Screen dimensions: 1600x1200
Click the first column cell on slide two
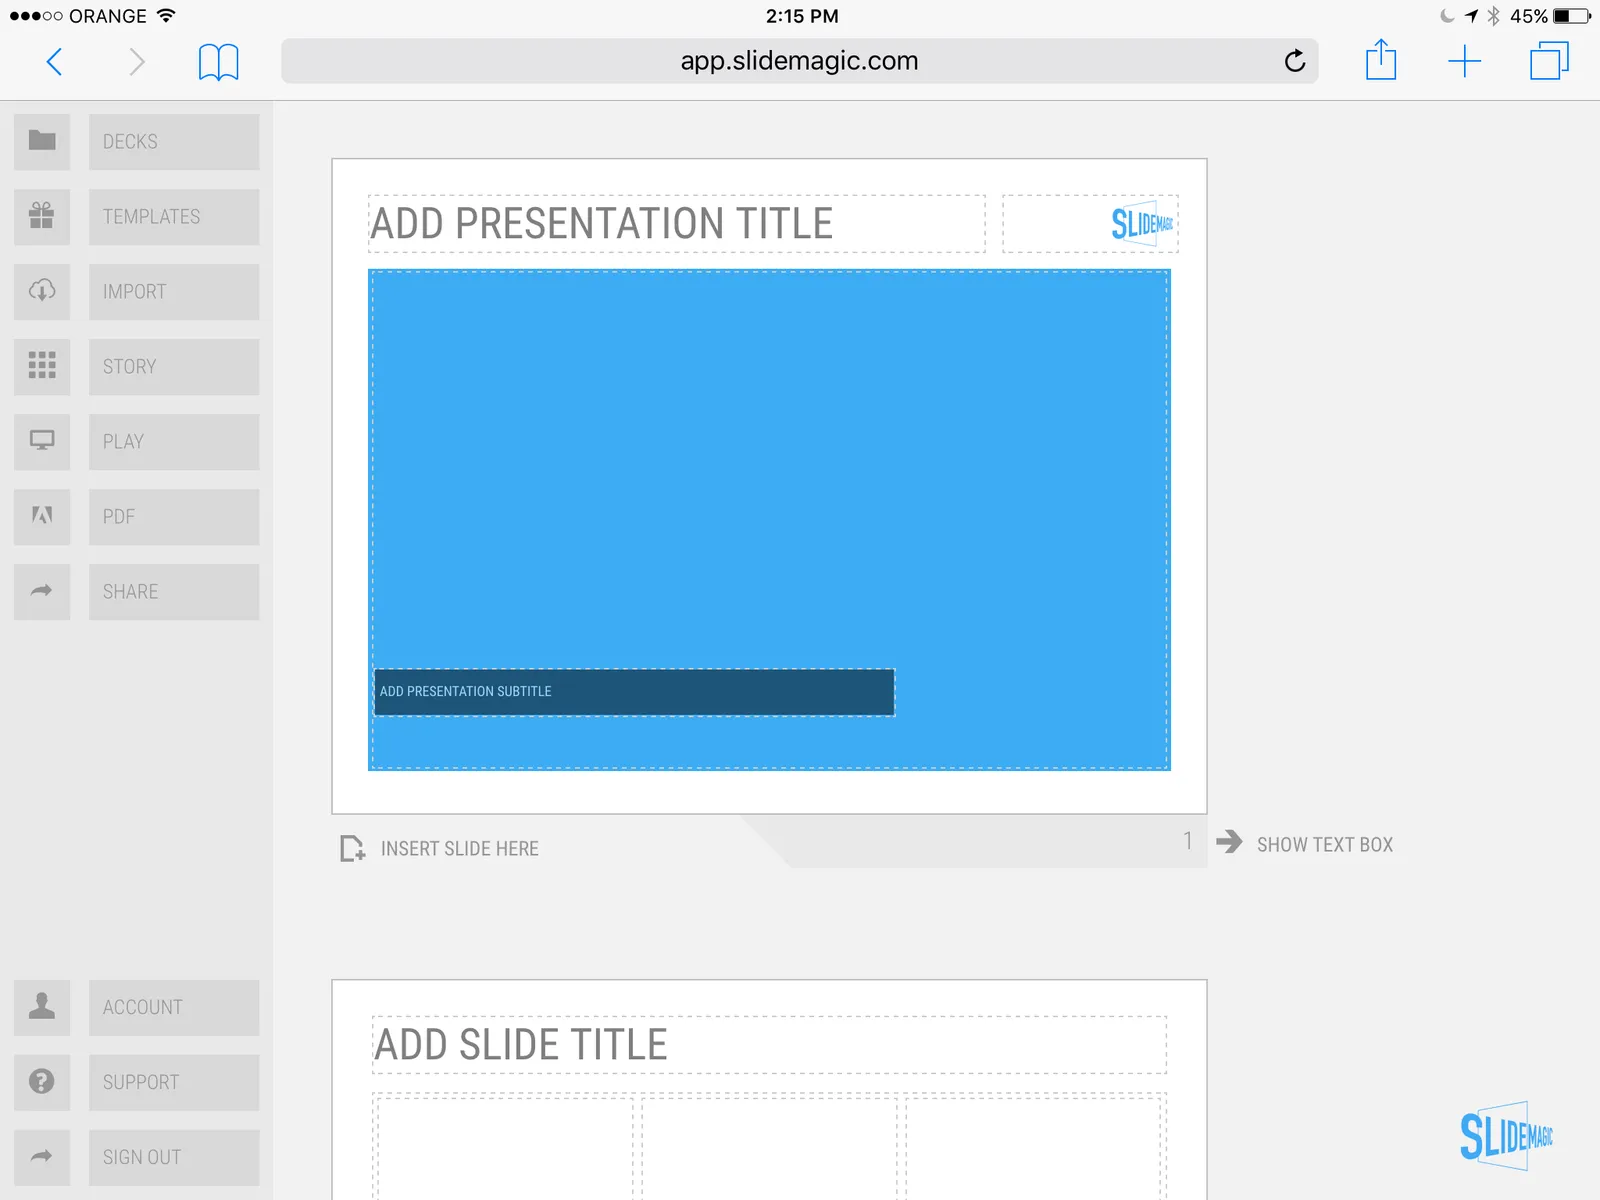(505, 1147)
